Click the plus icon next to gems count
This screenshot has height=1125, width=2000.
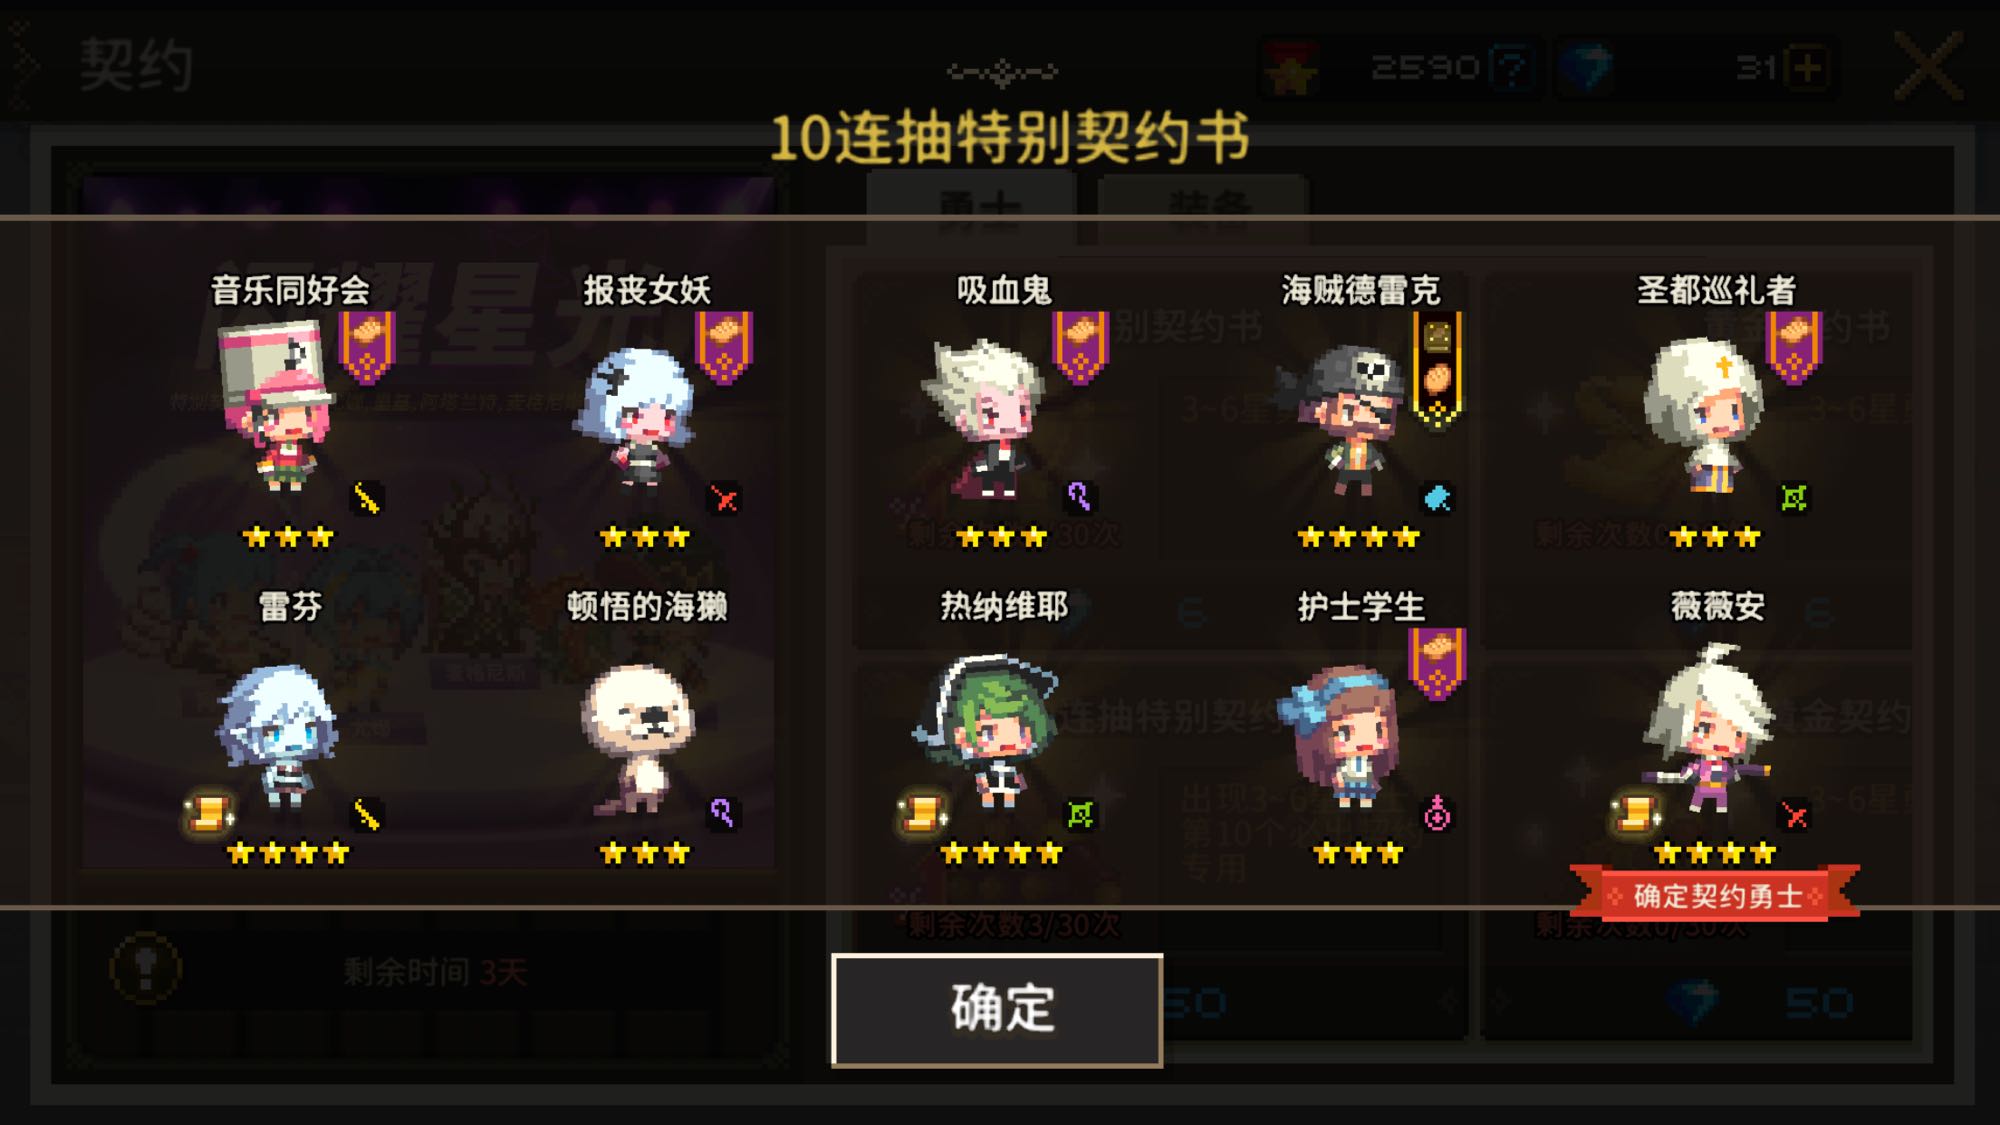point(1807,68)
